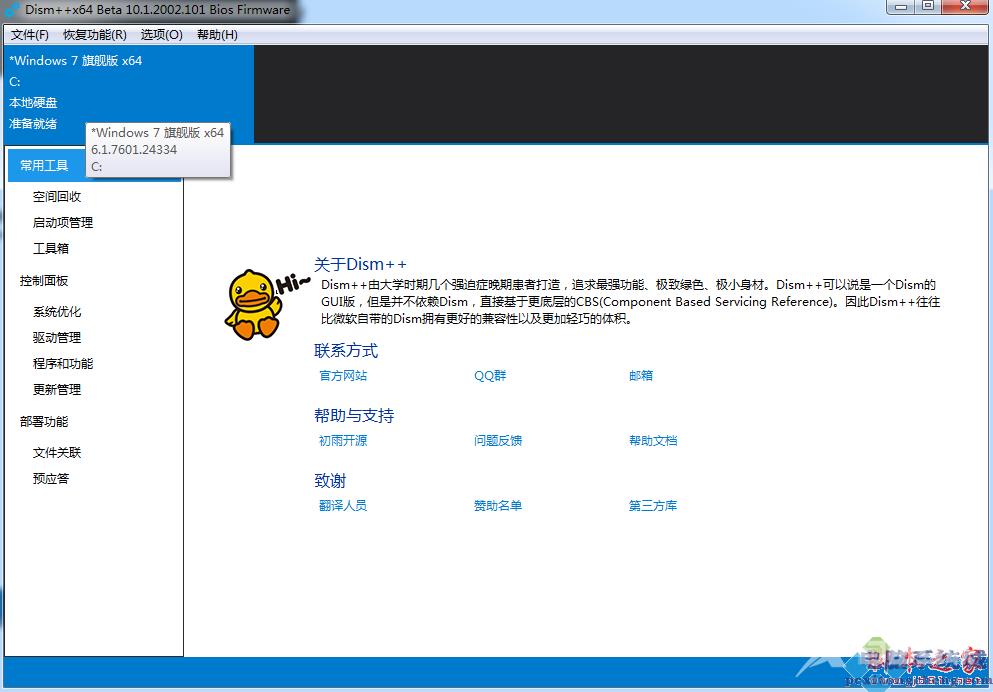
Task: Open 驱动管理 driver management
Action: [56, 337]
